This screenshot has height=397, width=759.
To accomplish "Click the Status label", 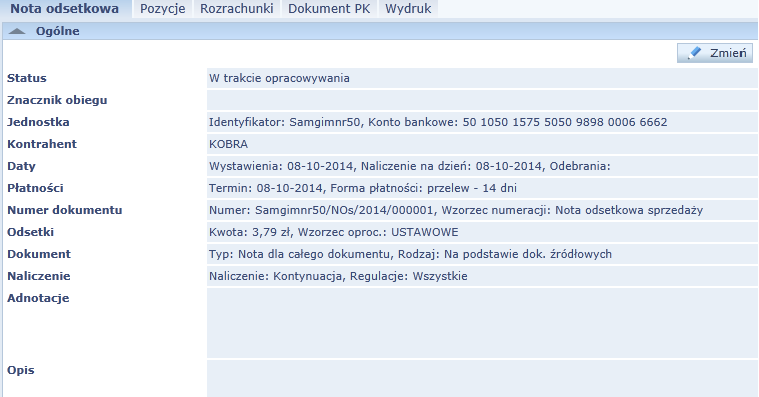I will pos(27,78).
